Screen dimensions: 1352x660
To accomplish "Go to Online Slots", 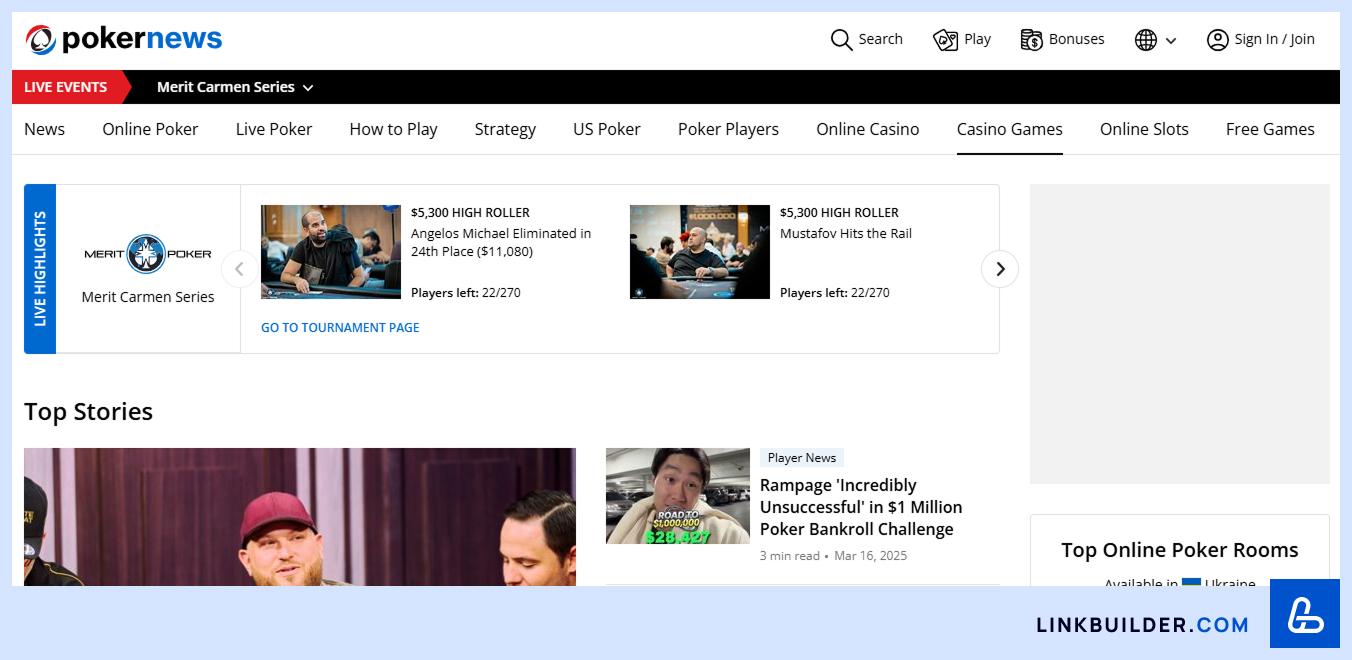I will pyautogui.click(x=1144, y=129).
